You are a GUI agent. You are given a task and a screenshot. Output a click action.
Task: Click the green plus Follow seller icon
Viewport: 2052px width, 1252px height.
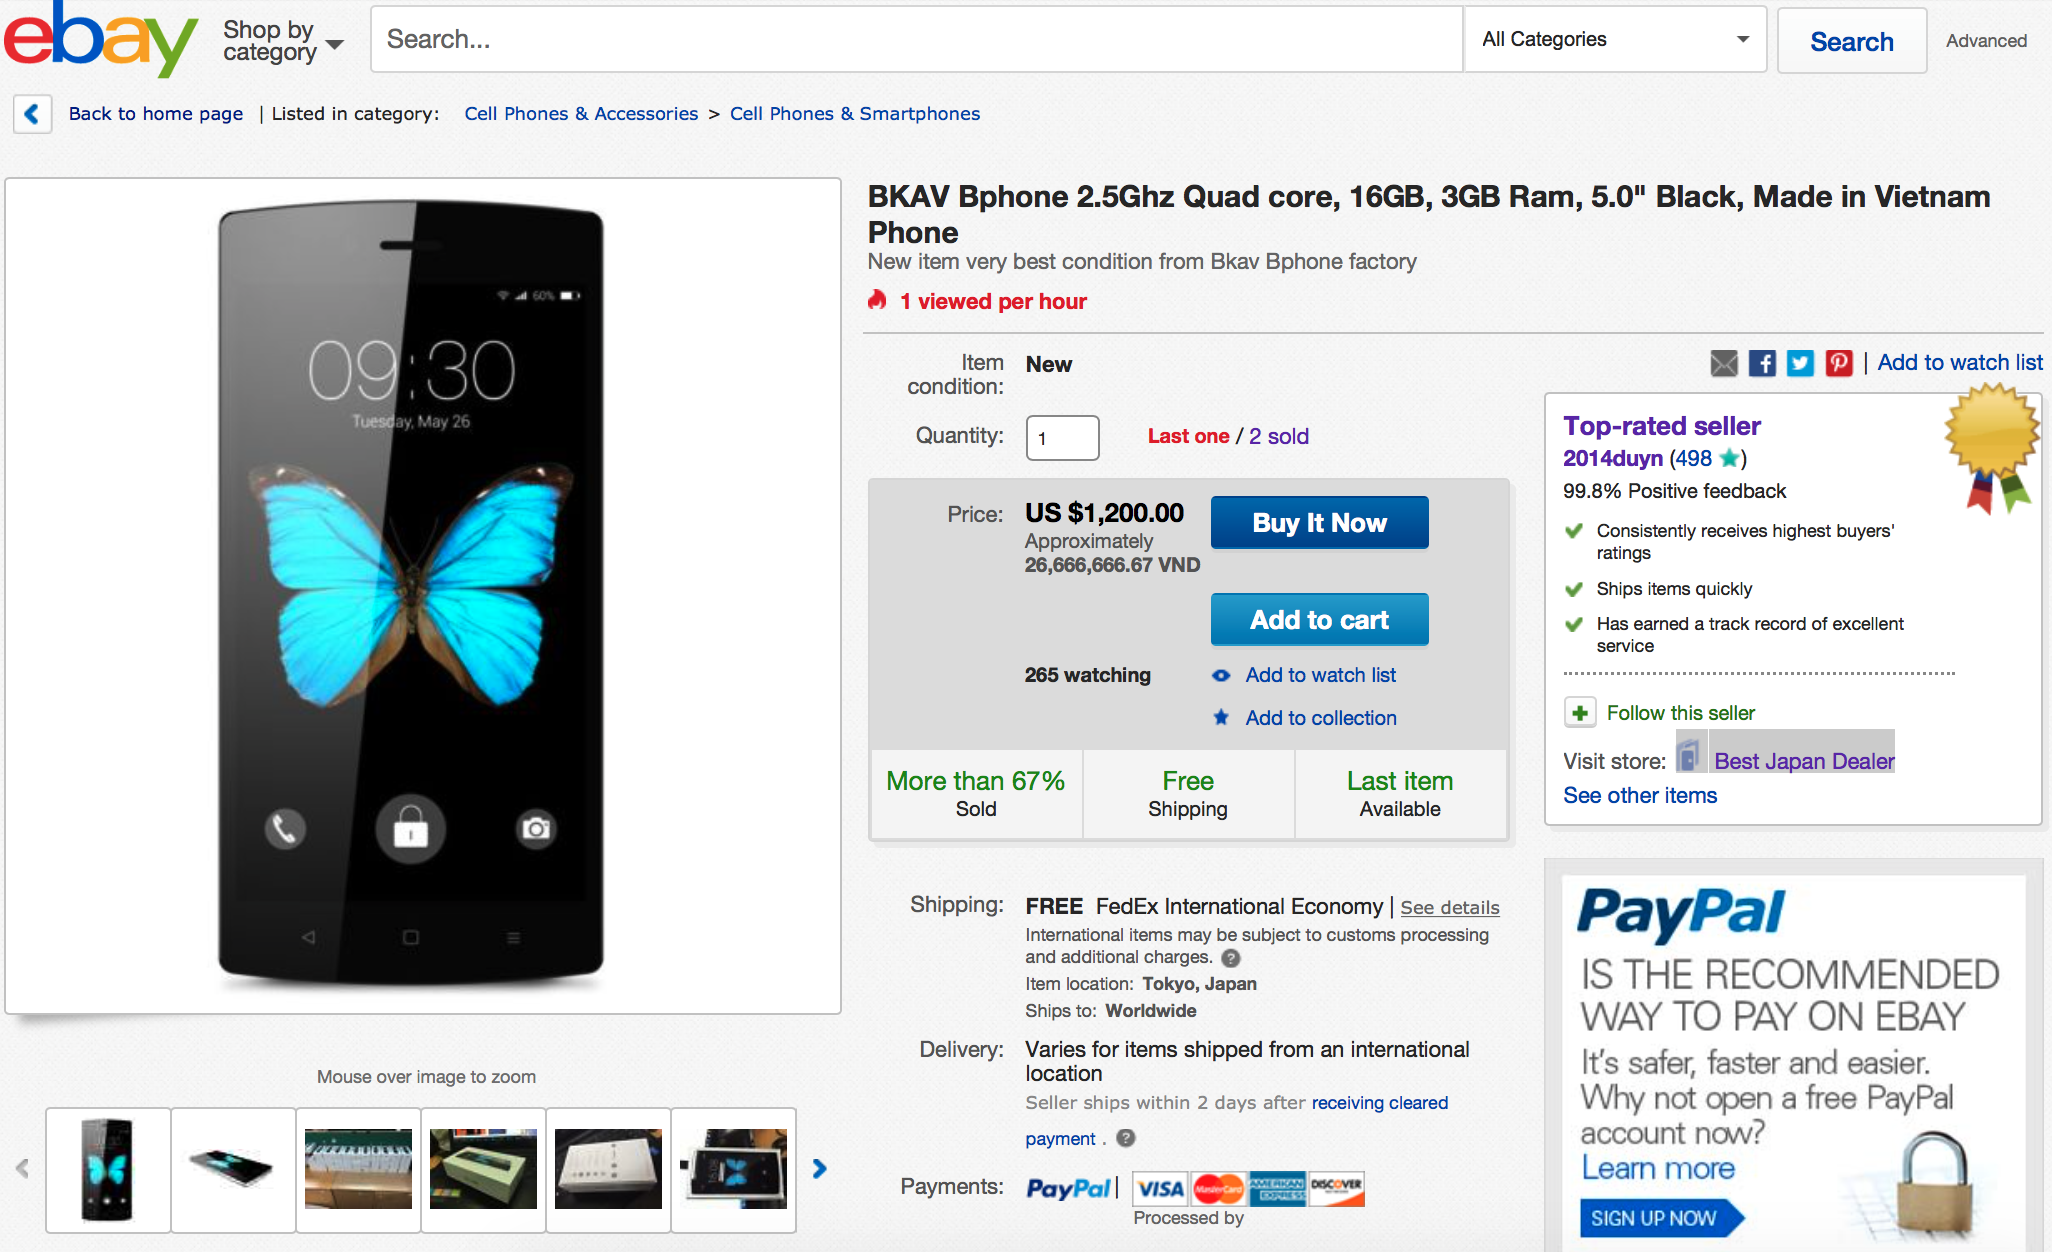click(1580, 713)
